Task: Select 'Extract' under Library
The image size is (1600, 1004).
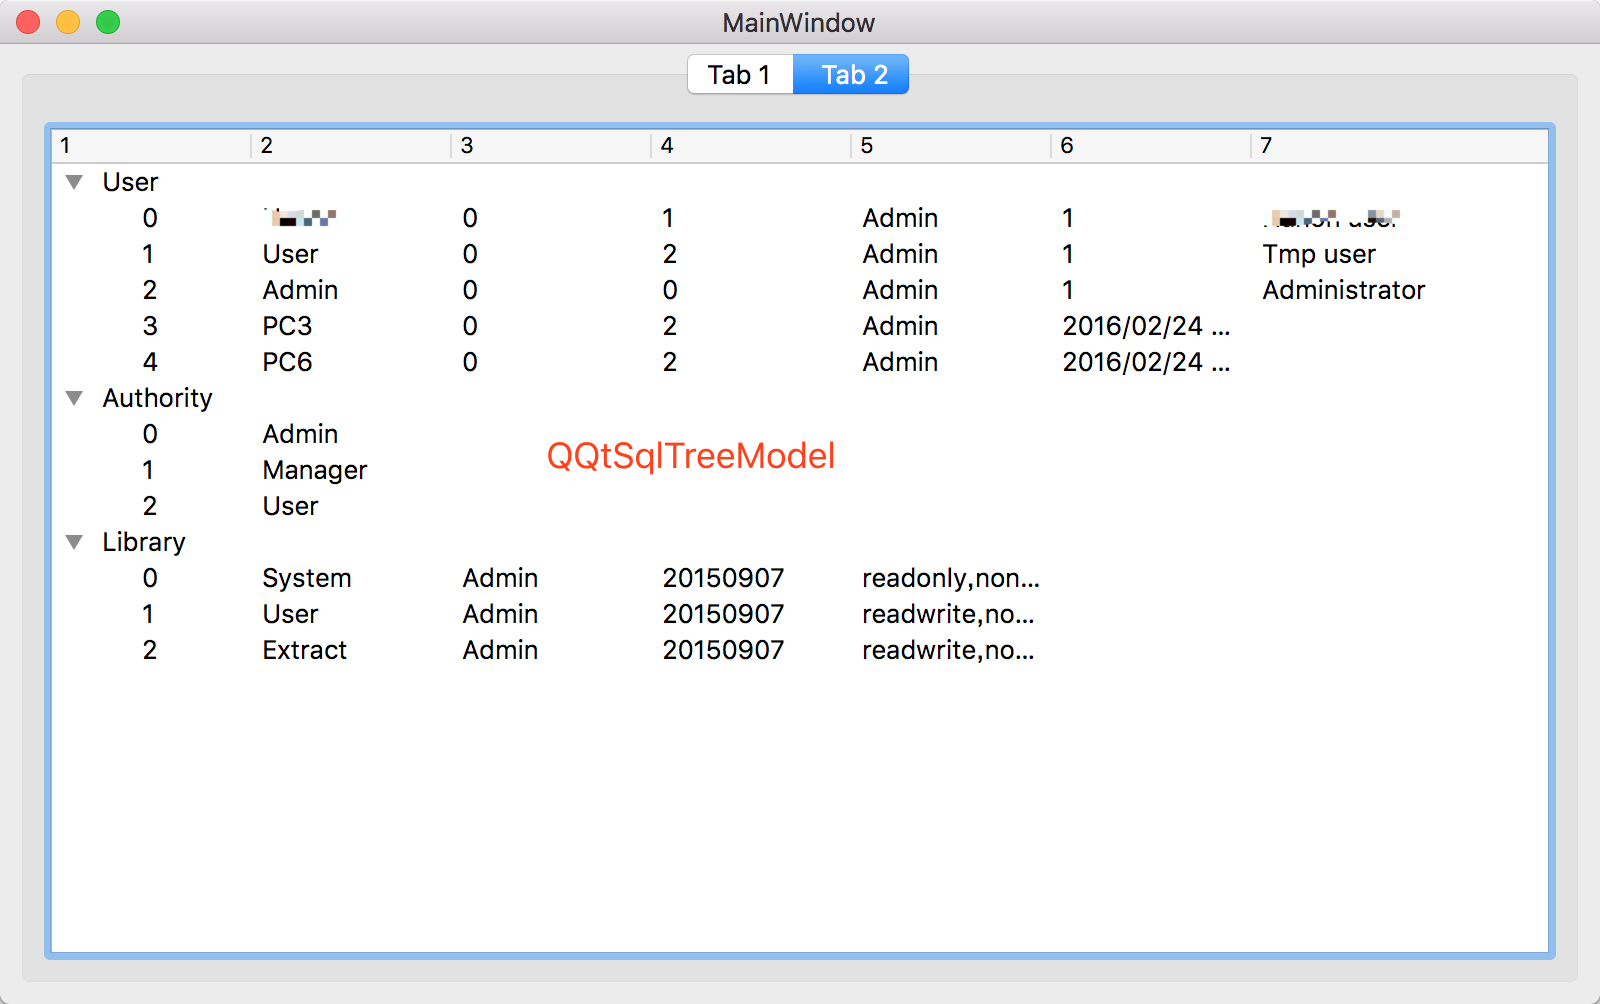Action: [304, 650]
